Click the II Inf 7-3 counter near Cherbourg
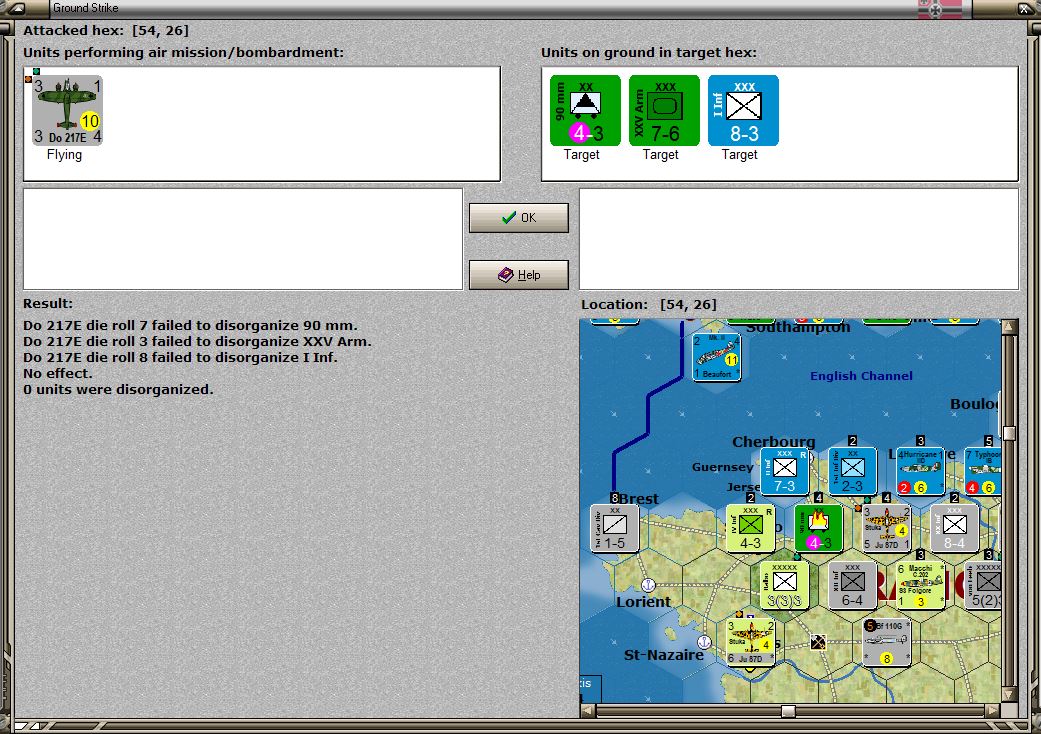The height and width of the screenshot is (734, 1041). (x=784, y=471)
